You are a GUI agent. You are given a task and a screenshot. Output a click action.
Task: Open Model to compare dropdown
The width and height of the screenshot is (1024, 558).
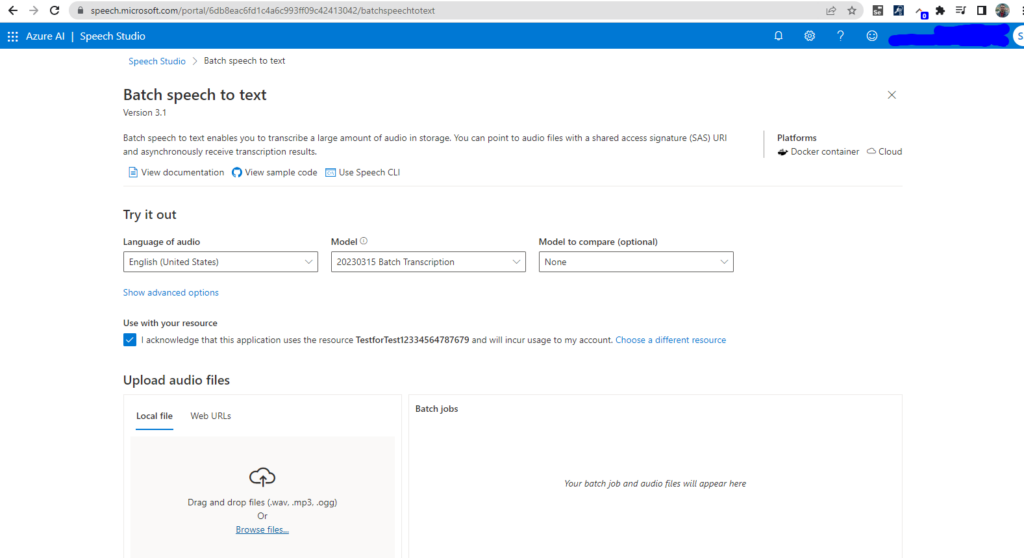click(635, 262)
